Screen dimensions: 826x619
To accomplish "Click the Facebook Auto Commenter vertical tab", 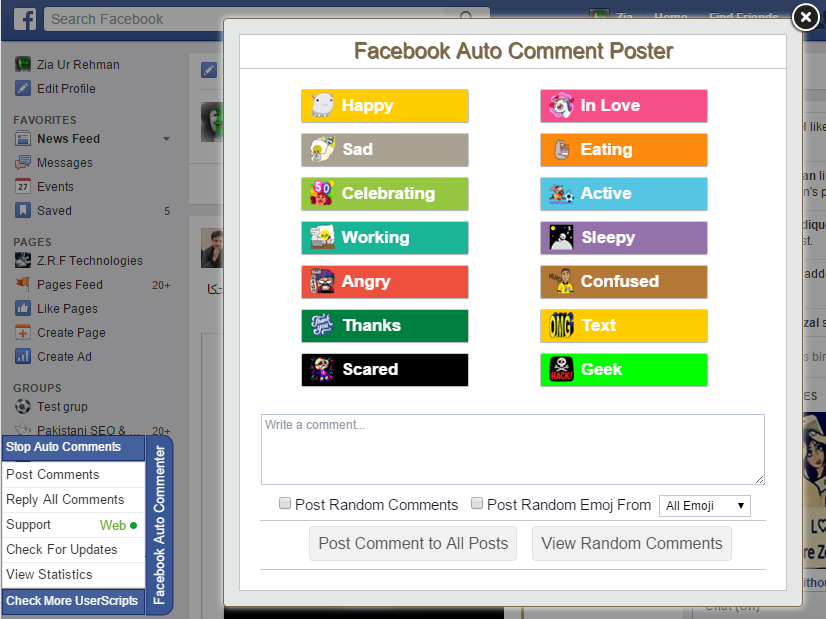I will click(160, 525).
